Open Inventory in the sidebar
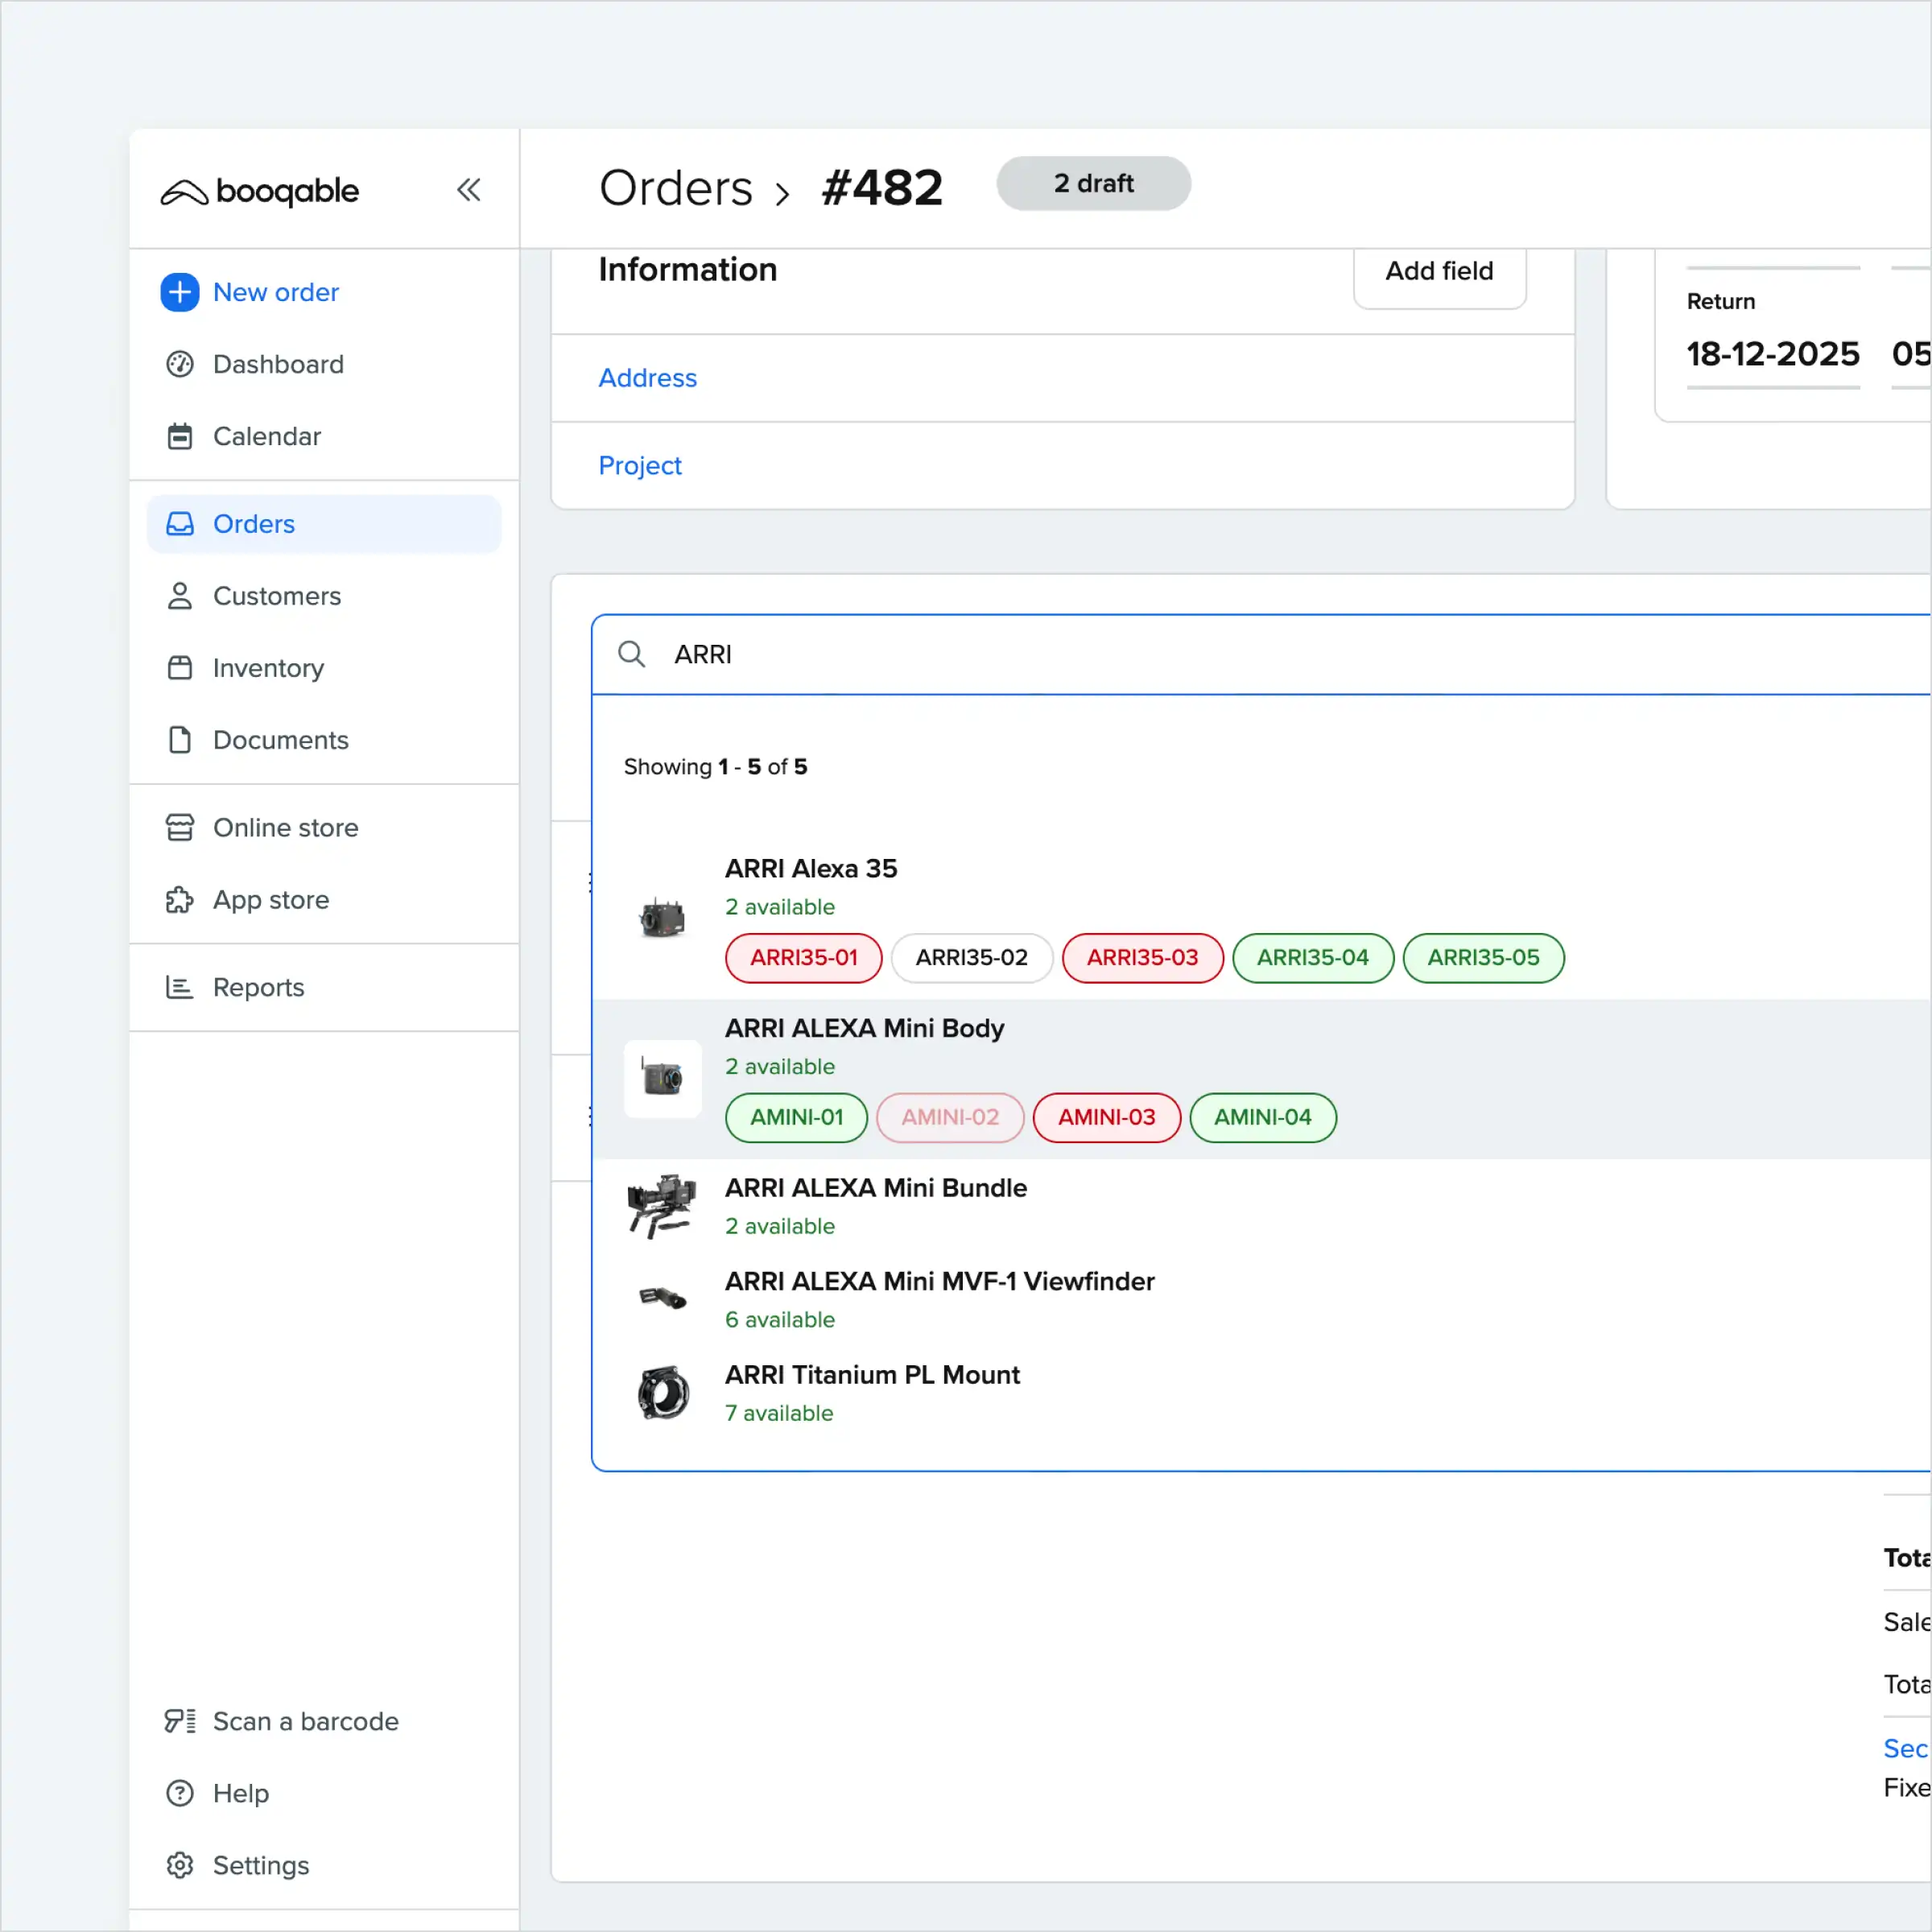Image resolution: width=1932 pixels, height=1932 pixels. coord(268,668)
